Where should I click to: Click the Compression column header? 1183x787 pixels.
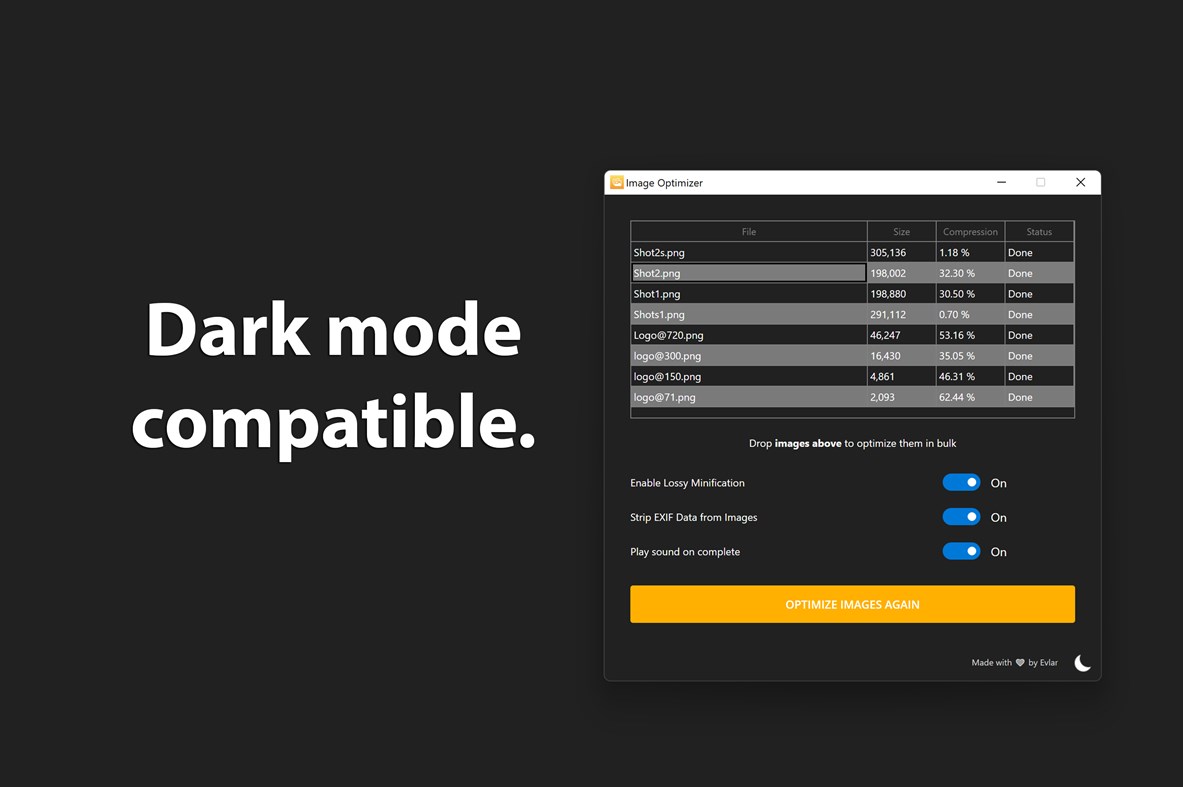point(970,231)
